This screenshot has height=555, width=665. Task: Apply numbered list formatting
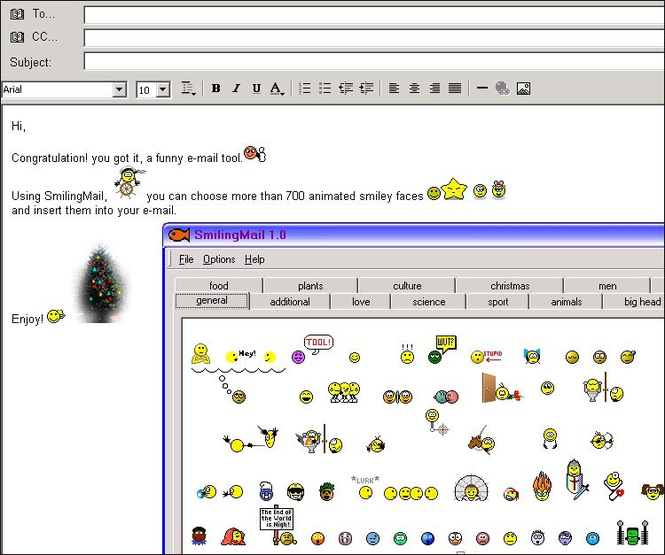pyautogui.click(x=305, y=88)
